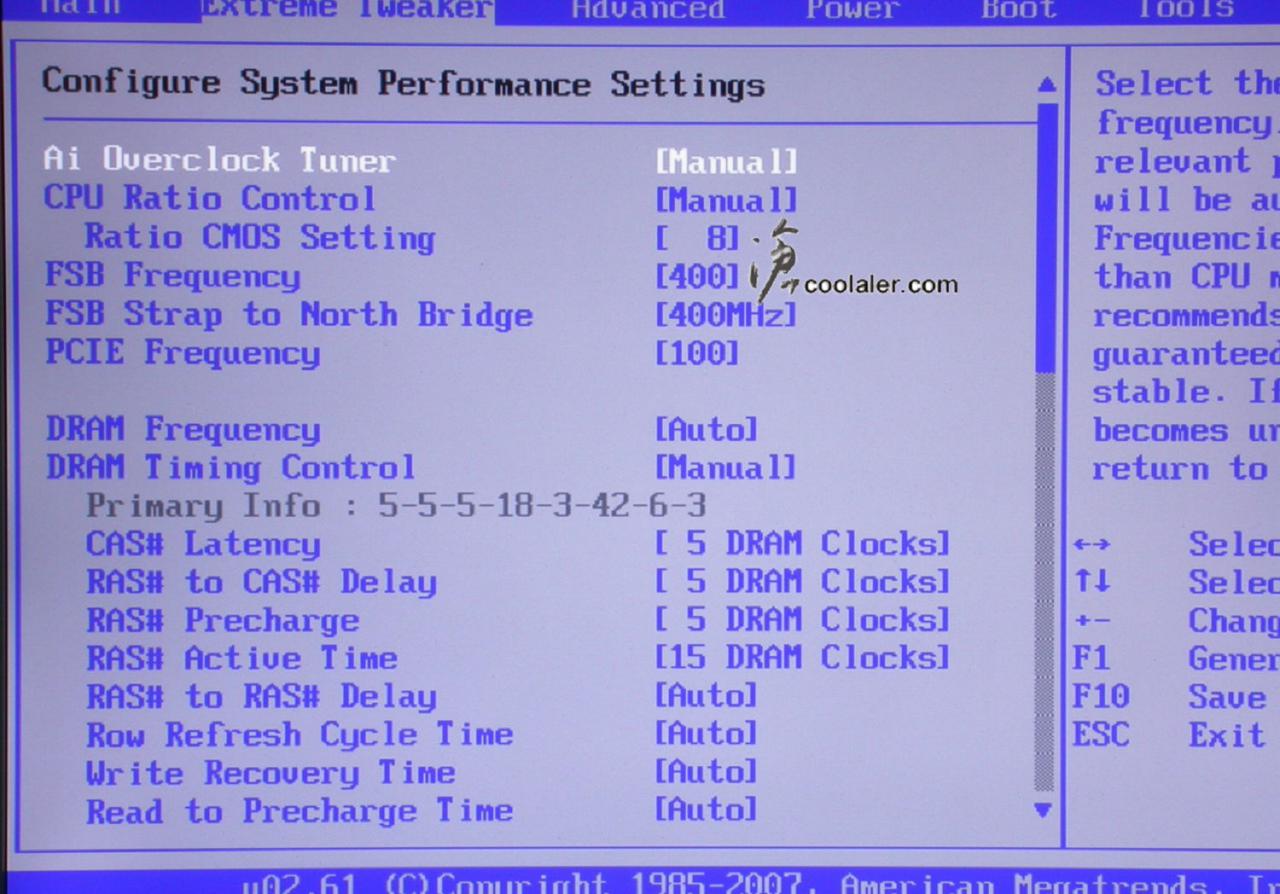Change RAS# Active Time 15 DRAM Clocks
This screenshot has width=1280, height=894.
click(x=802, y=658)
